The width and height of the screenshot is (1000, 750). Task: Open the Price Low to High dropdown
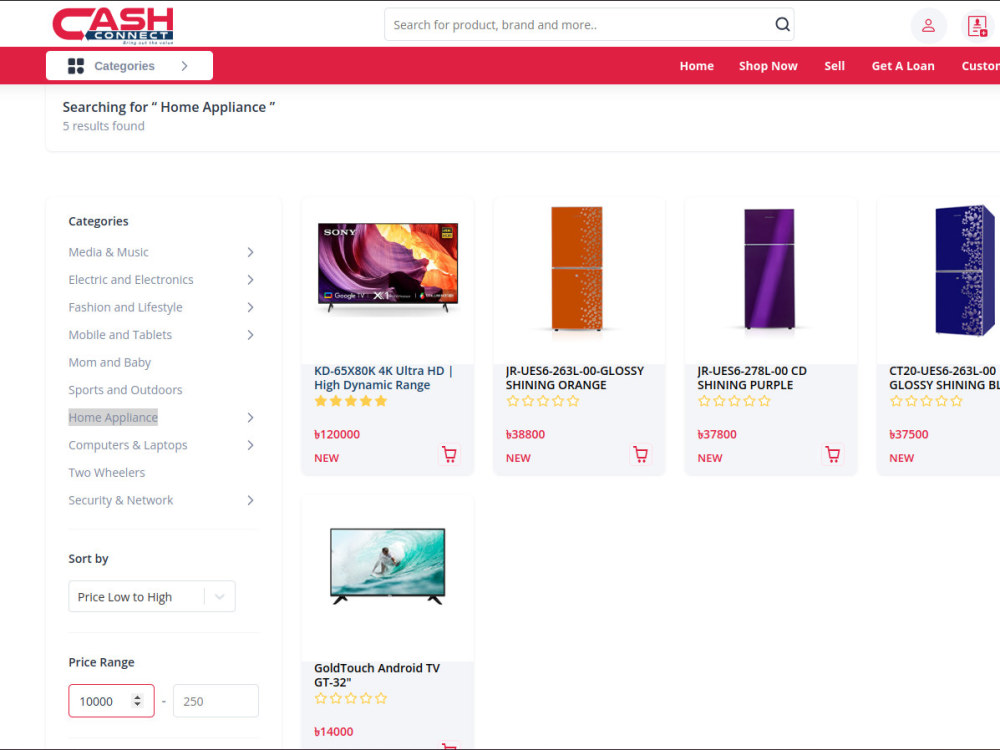(x=152, y=597)
